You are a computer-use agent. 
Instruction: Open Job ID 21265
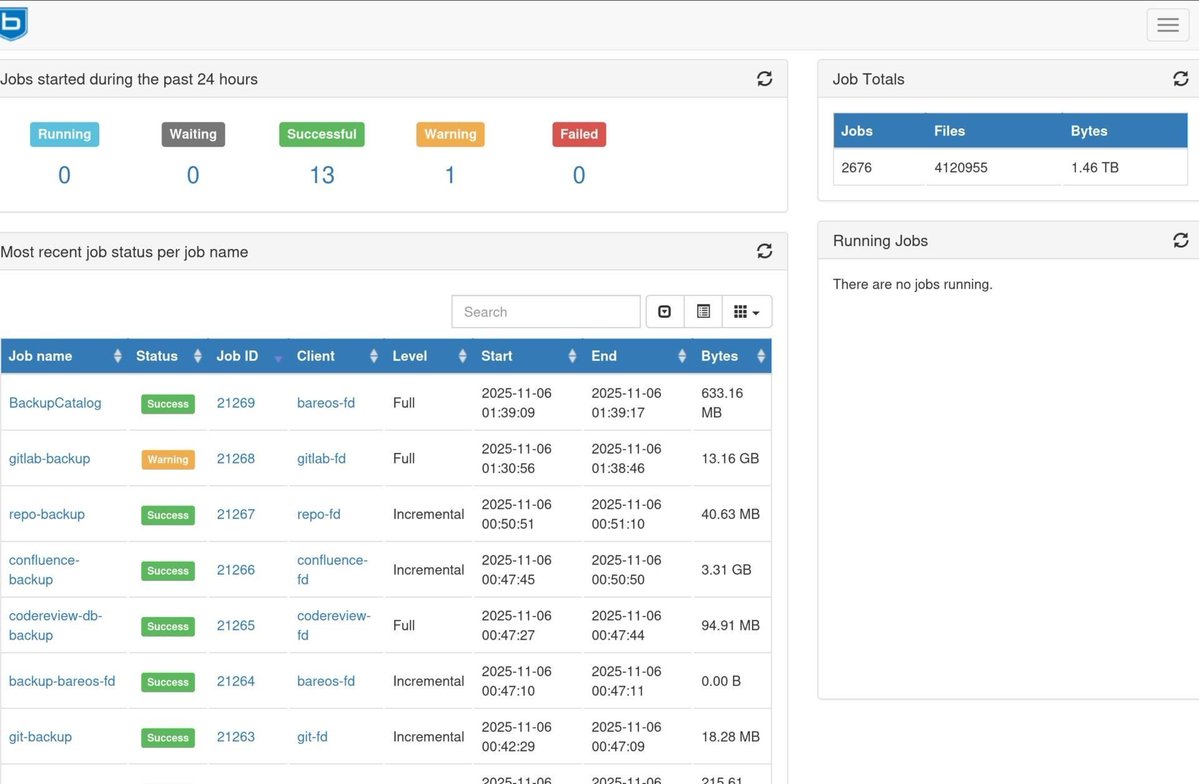(236, 625)
